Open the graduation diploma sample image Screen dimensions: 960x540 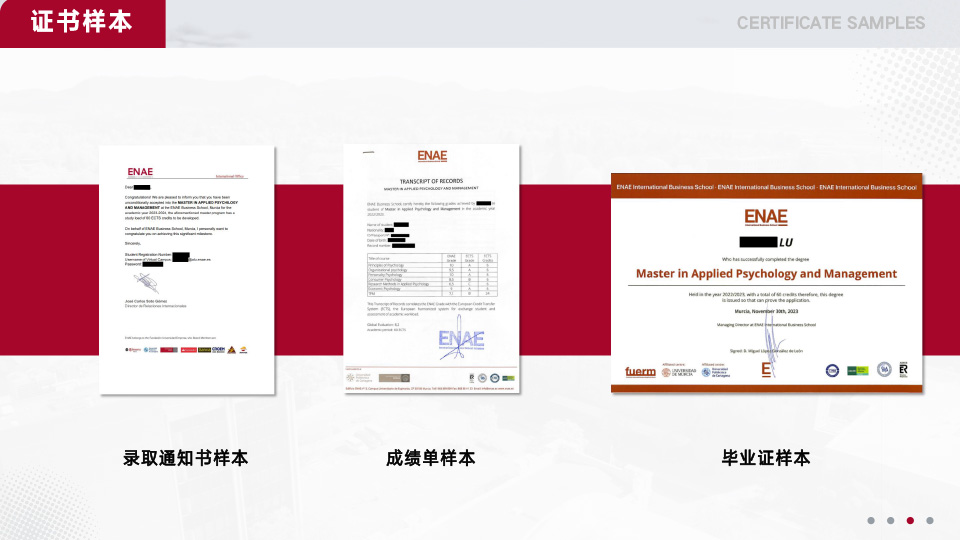pyautogui.click(x=766, y=283)
